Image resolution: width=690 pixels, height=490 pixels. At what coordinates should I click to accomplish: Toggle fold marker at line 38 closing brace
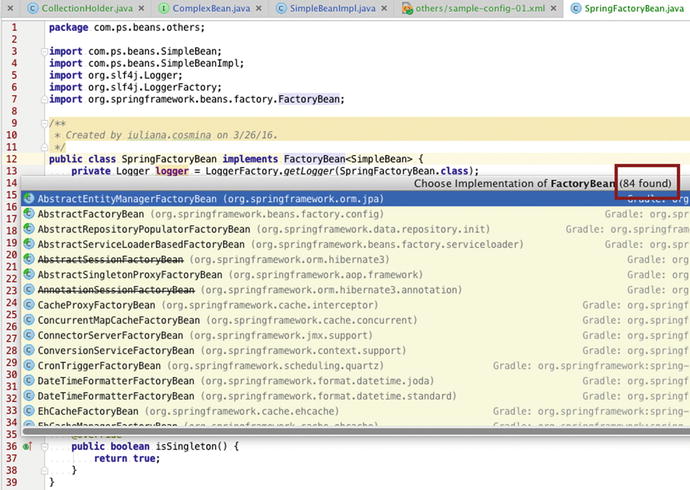[x=44, y=470]
